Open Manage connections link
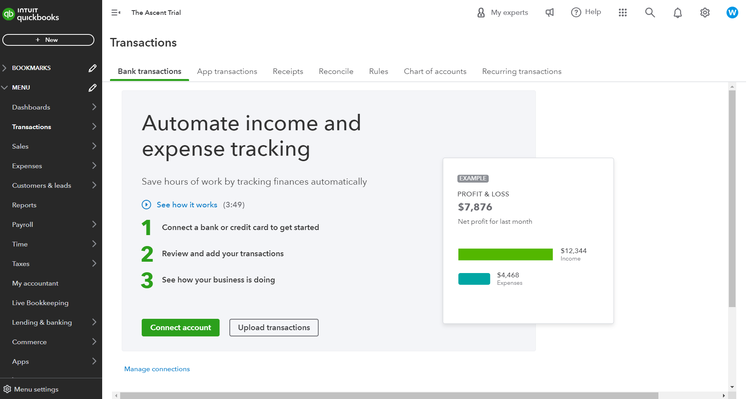Viewport: 750px width, 399px height. [157, 369]
